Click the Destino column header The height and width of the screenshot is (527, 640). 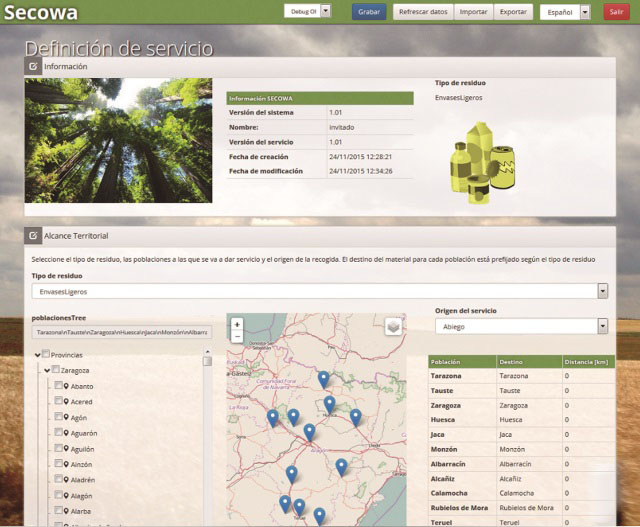[529, 362]
